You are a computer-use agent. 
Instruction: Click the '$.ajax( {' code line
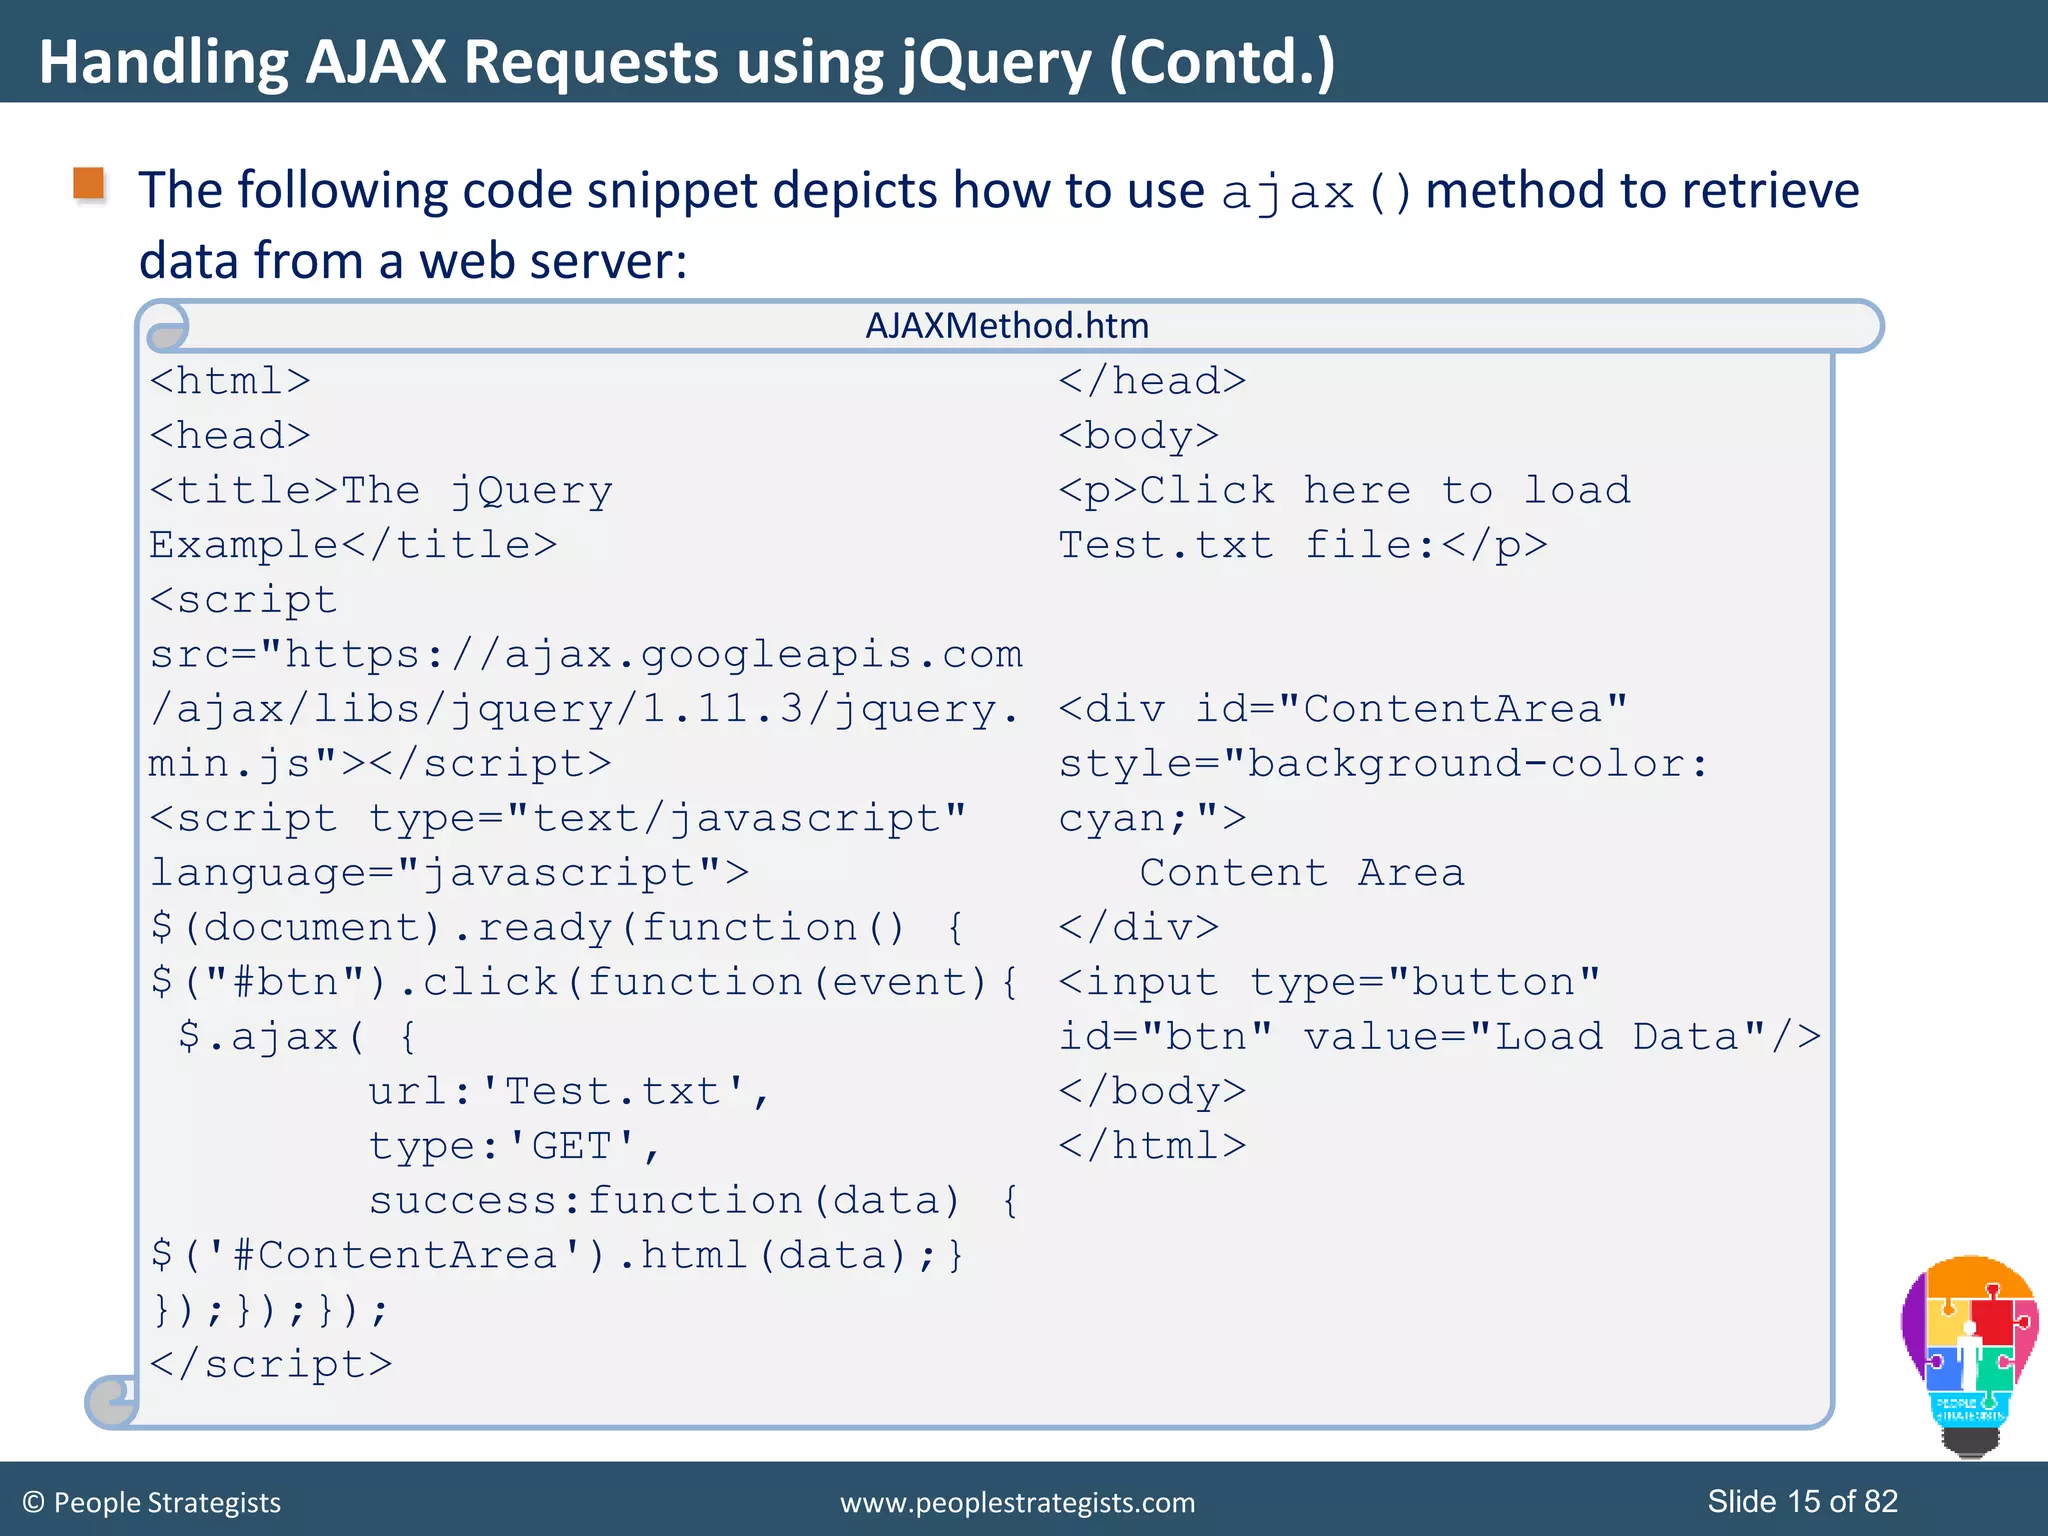(297, 1037)
